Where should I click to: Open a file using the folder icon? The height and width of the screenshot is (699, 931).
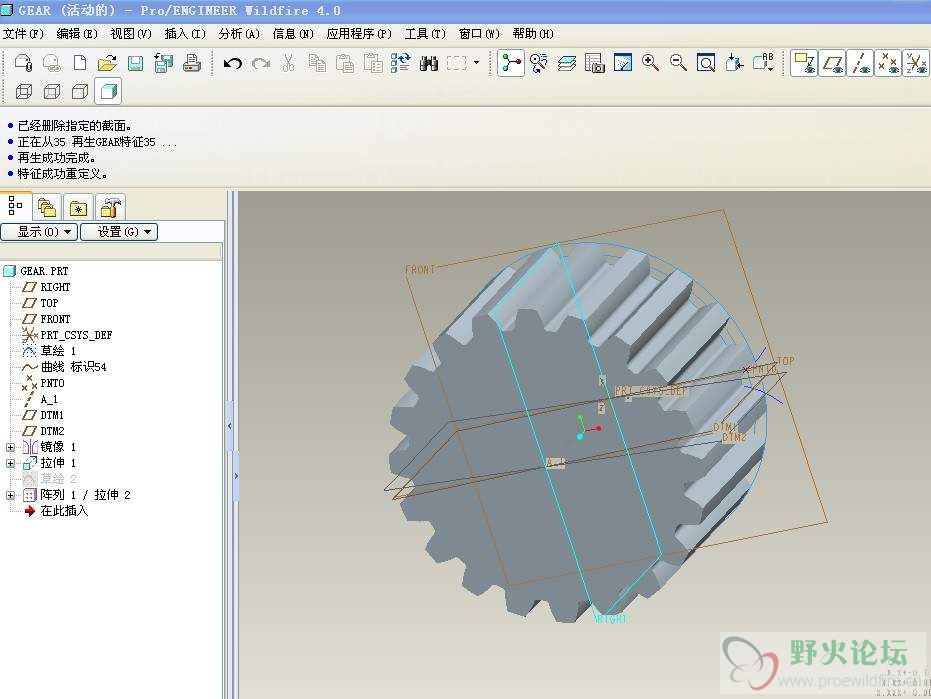coord(107,62)
